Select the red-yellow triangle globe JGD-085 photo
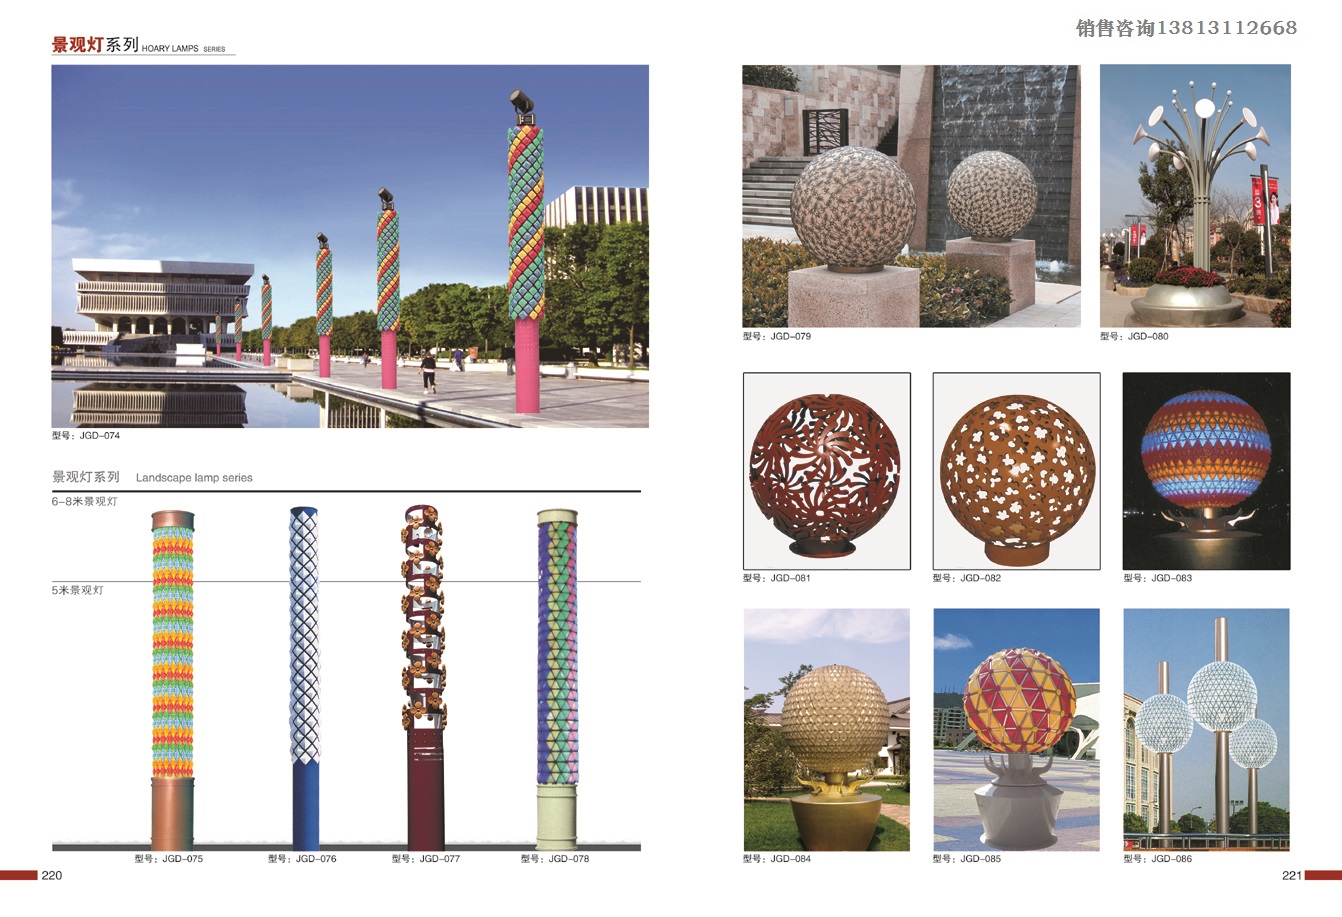 tap(1016, 730)
